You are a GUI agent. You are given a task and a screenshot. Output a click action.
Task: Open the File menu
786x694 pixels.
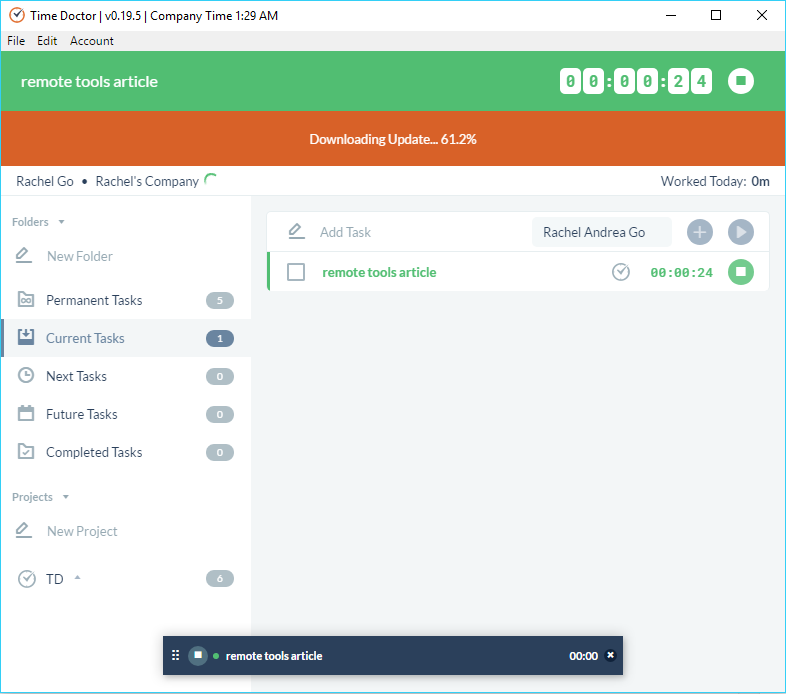coord(16,41)
